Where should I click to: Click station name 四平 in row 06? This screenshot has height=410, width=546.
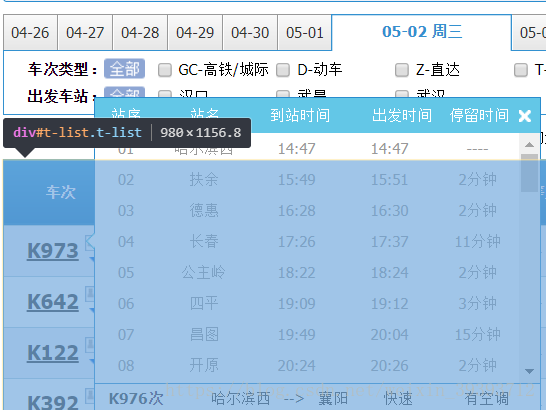point(204,304)
